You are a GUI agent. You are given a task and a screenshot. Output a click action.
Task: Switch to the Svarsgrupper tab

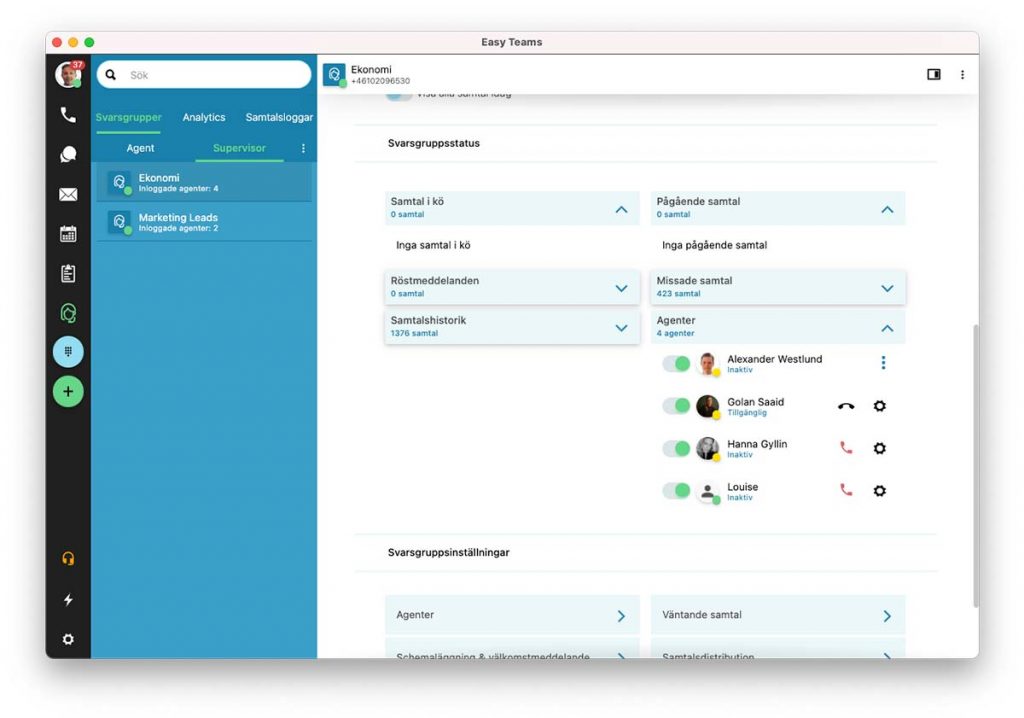[129, 118]
